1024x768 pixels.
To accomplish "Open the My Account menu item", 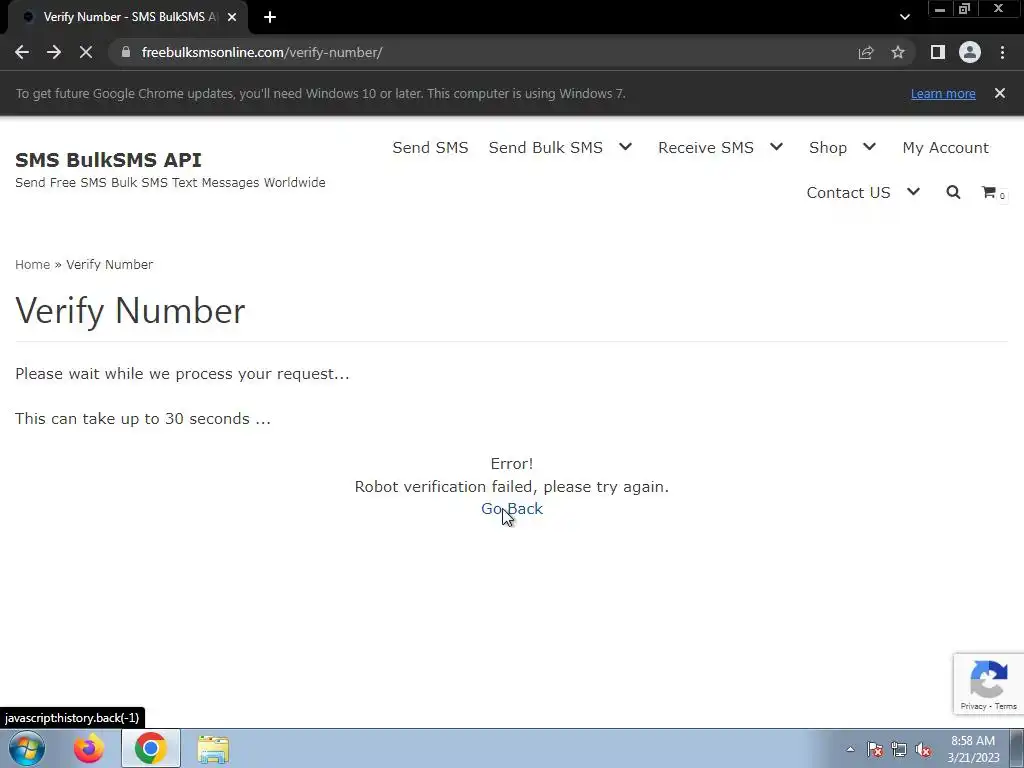I will tap(946, 148).
